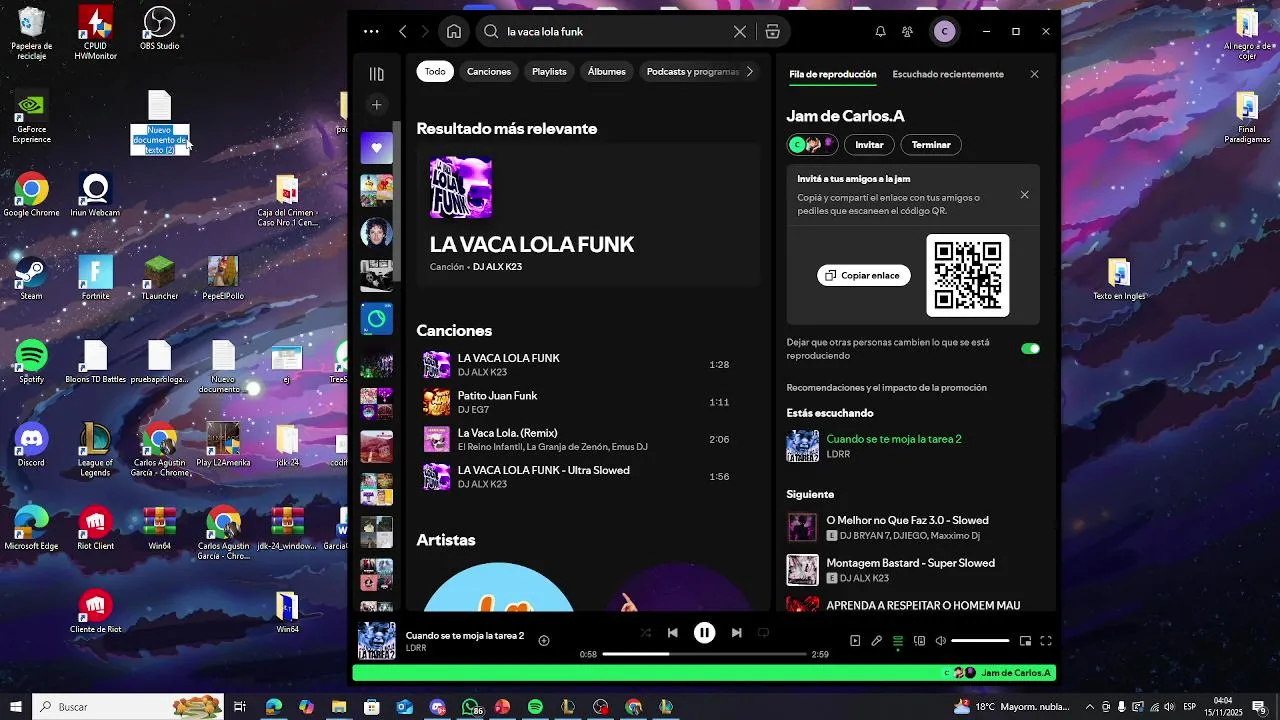
Task: Mute the Spotify volume
Action: [941, 641]
